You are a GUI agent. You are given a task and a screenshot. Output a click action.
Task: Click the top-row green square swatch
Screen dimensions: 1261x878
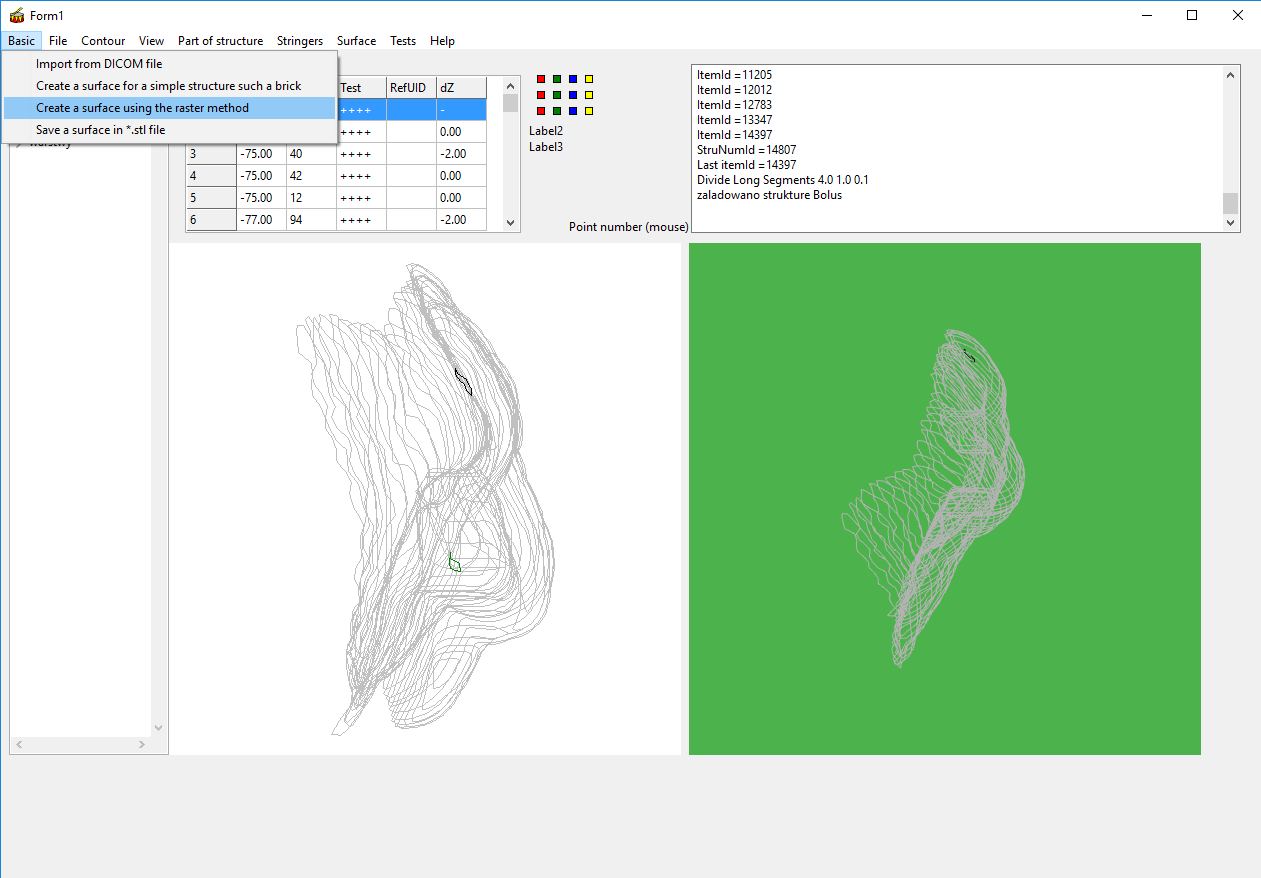coord(557,79)
